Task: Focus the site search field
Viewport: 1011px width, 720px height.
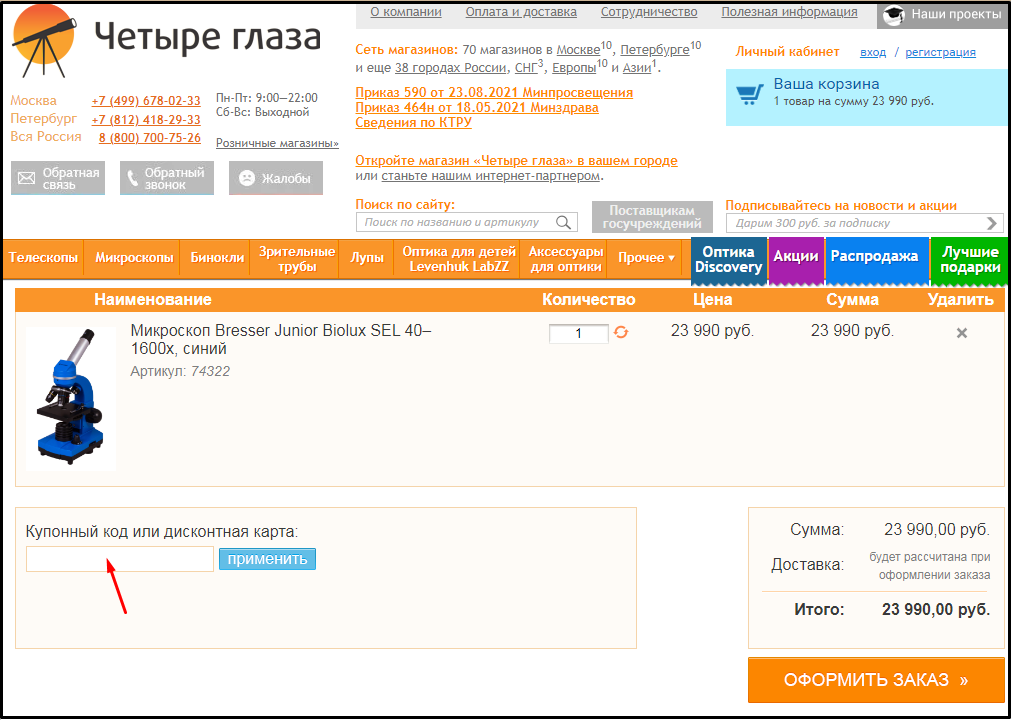Action: click(467, 222)
